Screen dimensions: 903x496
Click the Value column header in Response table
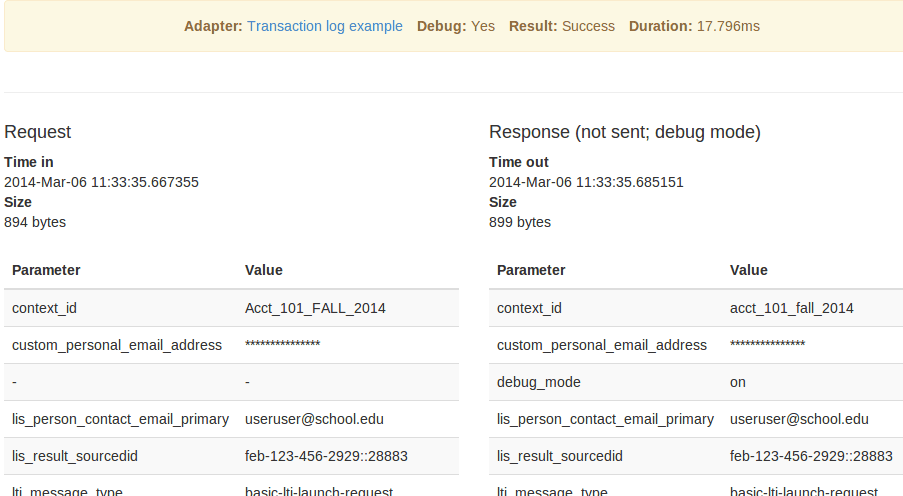tap(749, 270)
